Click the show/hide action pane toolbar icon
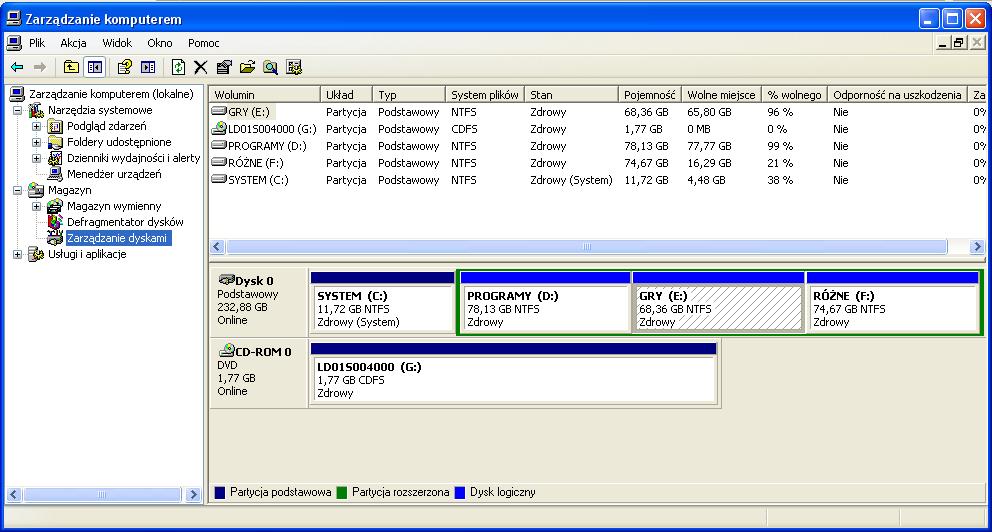The width and height of the screenshot is (992, 532). (x=148, y=67)
